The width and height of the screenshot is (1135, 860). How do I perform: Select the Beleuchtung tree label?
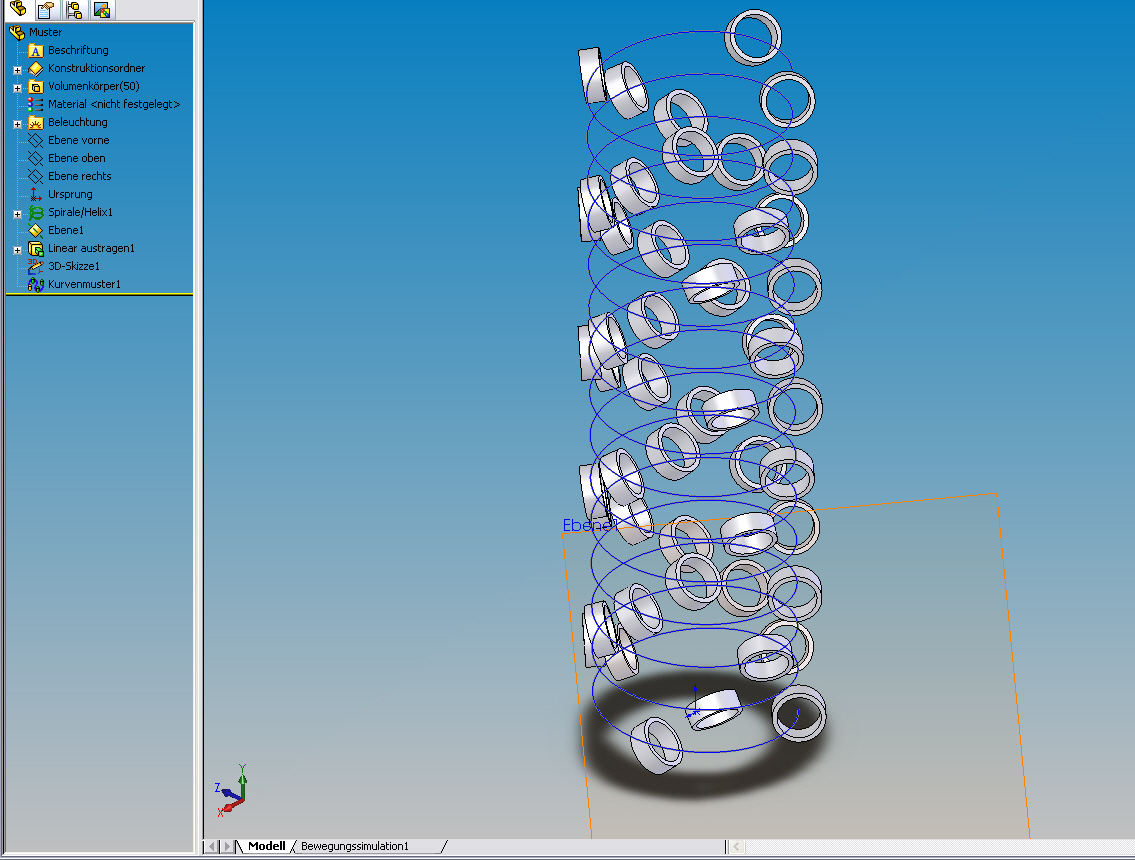point(77,122)
